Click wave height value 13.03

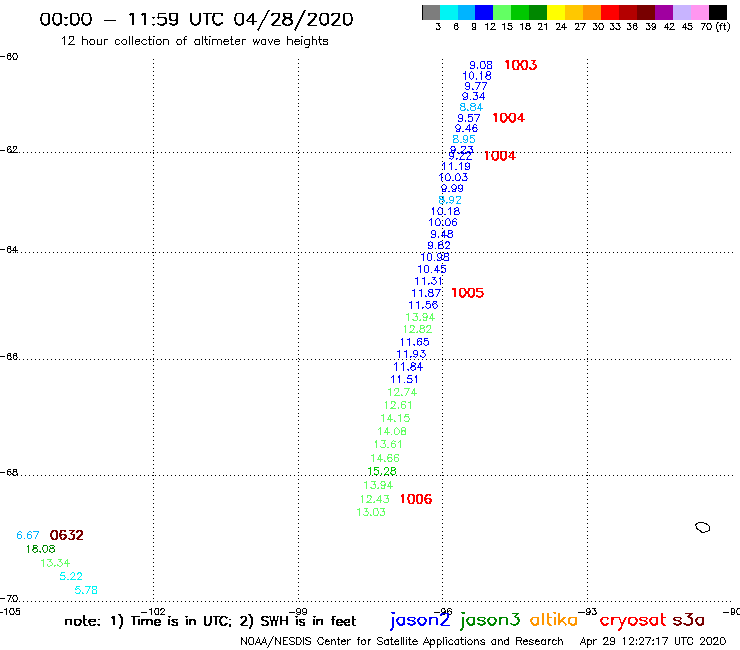[x=371, y=513]
